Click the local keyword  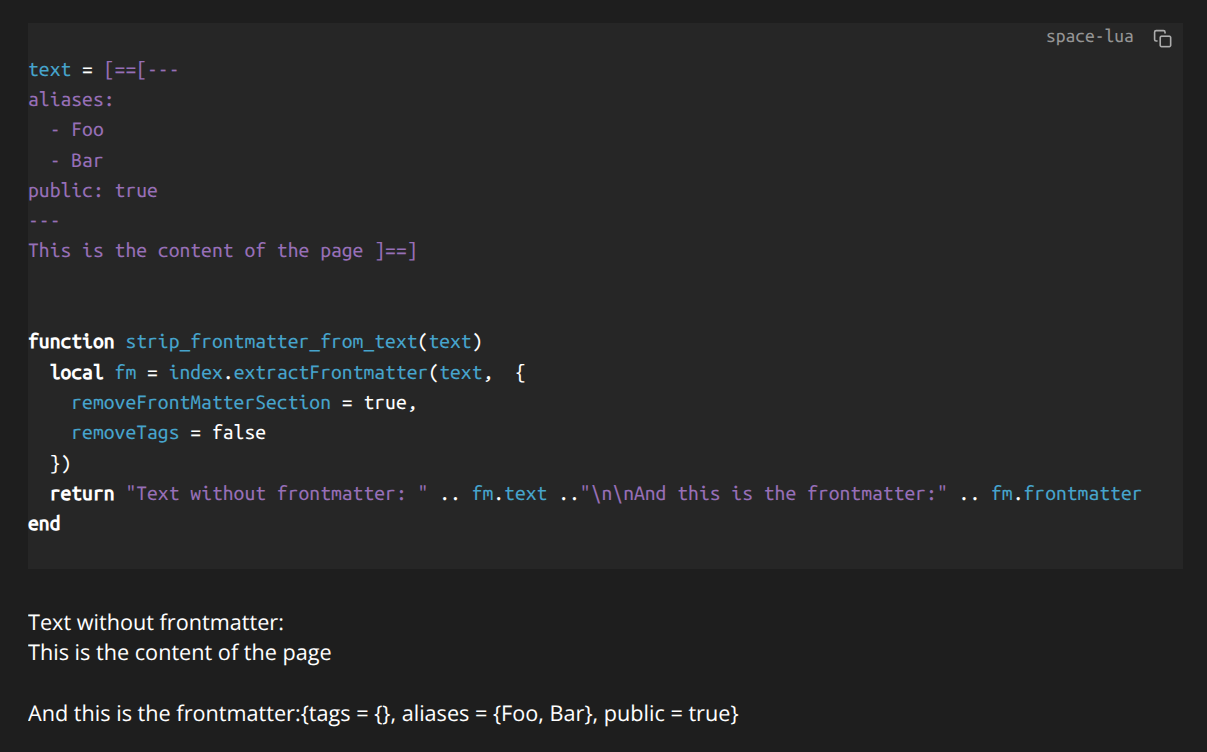77,372
